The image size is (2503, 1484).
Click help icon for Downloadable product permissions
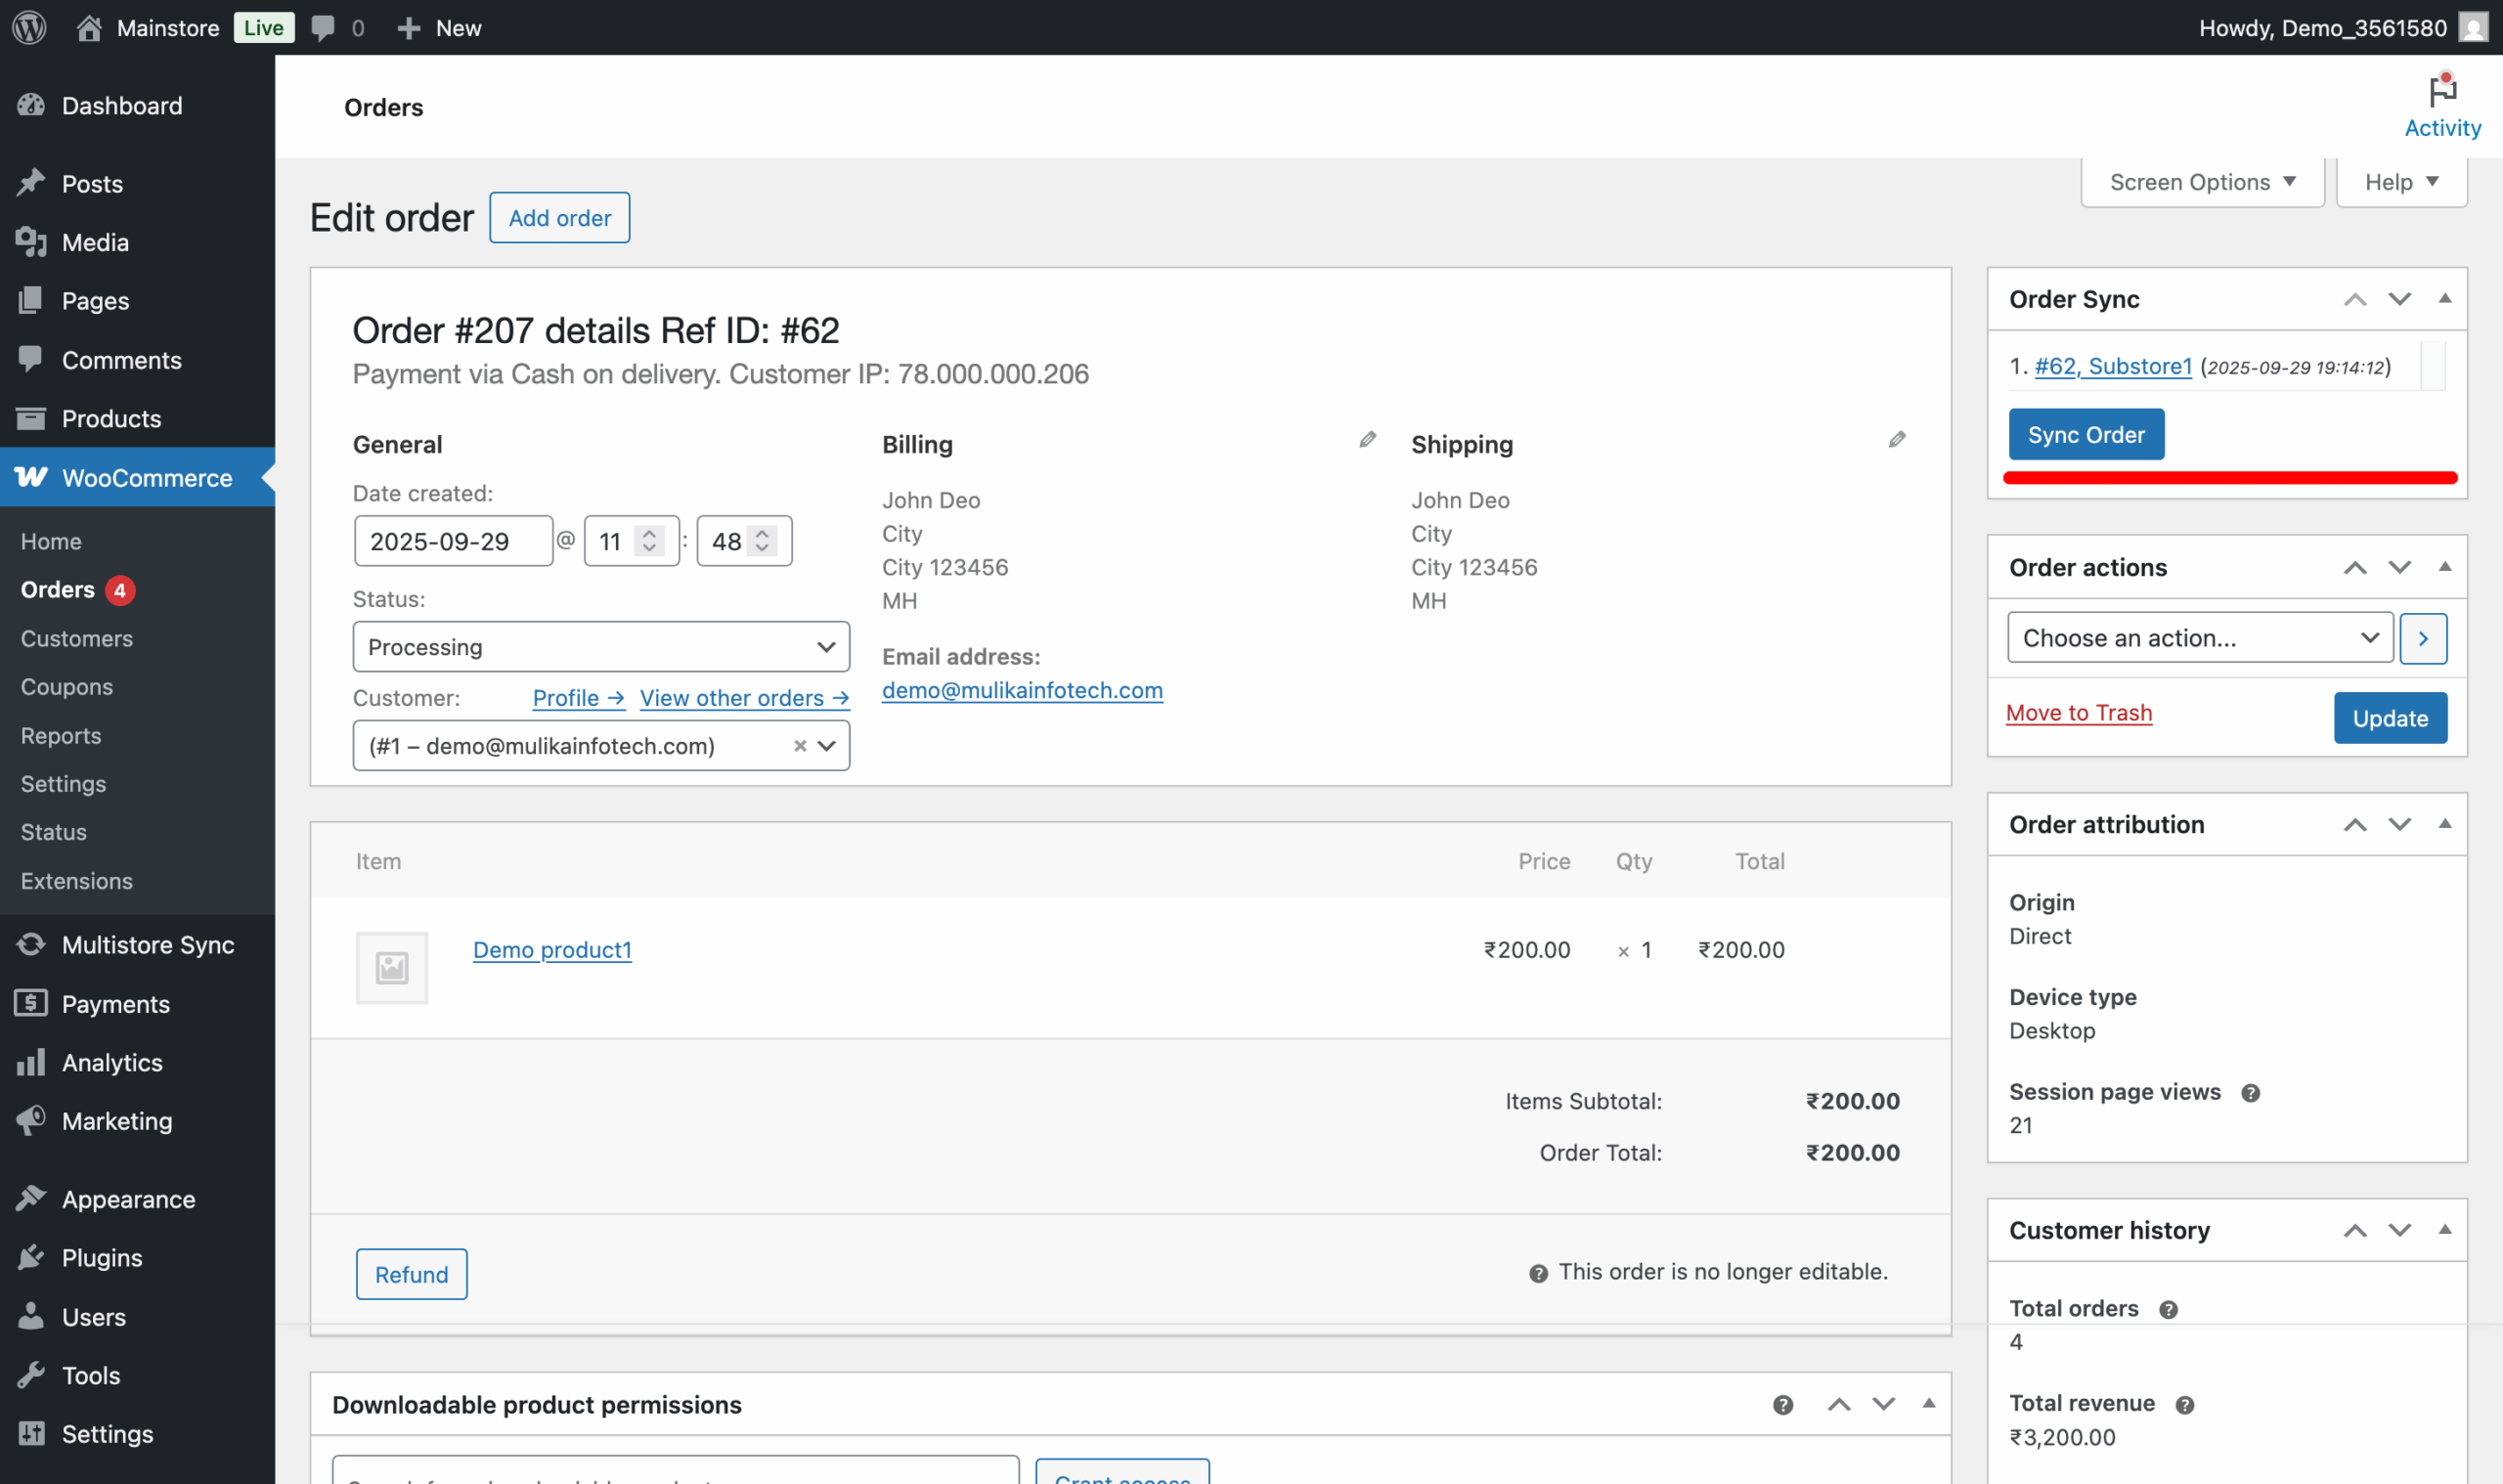point(1782,1405)
